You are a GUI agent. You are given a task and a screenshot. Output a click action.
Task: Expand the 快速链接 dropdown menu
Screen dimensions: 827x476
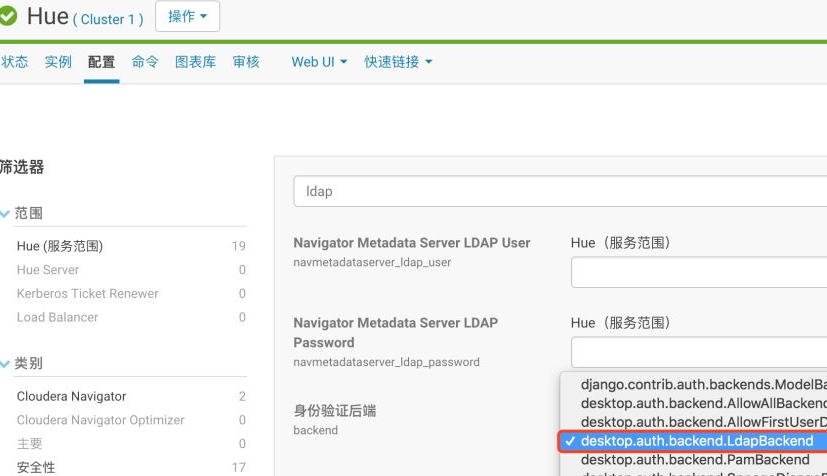[398, 62]
